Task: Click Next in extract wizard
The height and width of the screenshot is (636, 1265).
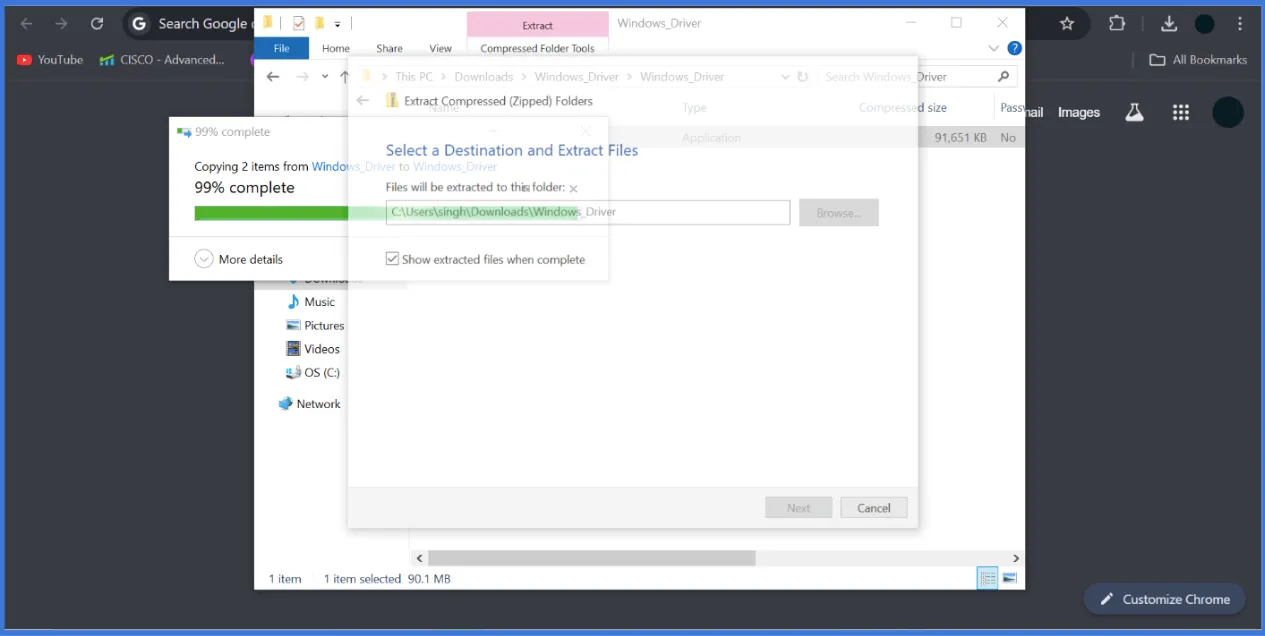Action: coord(798,508)
